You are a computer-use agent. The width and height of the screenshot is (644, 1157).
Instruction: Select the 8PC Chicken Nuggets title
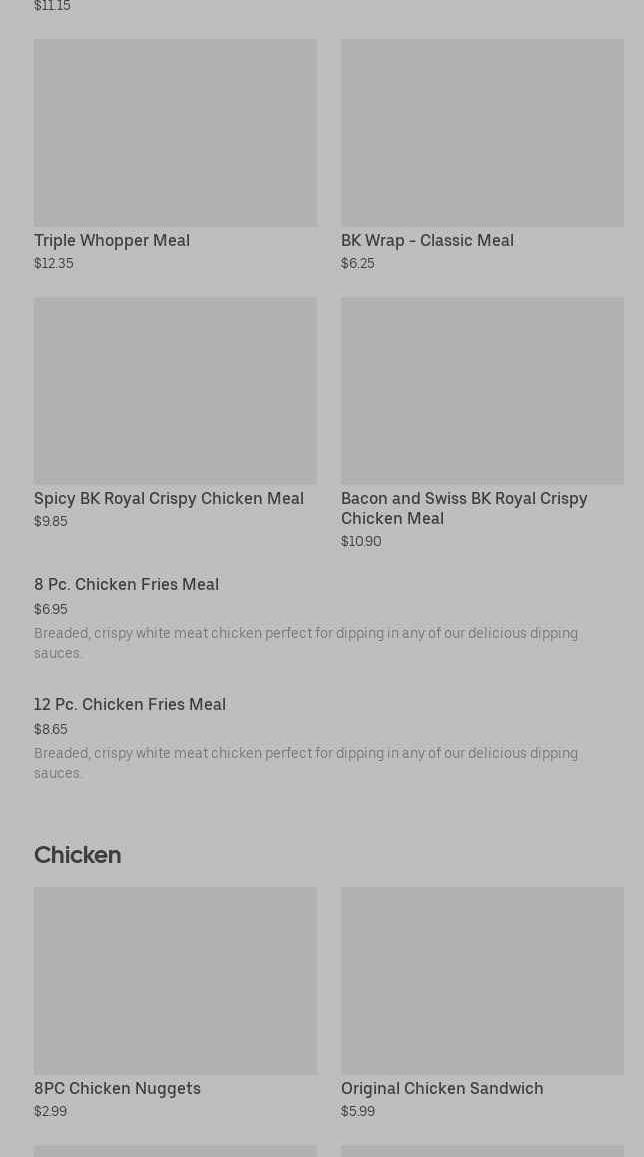coord(117,1088)
